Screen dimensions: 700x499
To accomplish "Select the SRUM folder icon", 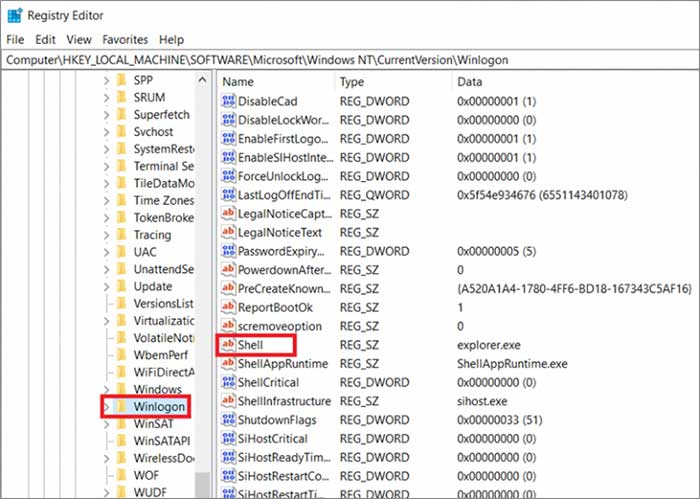I will 121,97.
